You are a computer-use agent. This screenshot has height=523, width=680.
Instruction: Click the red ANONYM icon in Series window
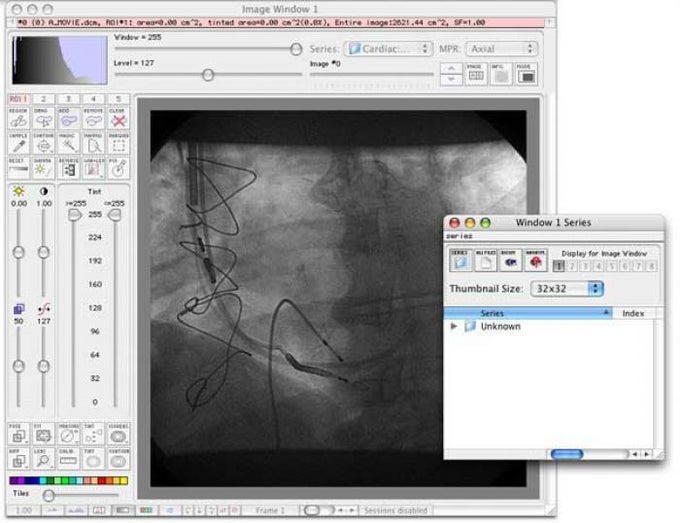coord(536,260)
